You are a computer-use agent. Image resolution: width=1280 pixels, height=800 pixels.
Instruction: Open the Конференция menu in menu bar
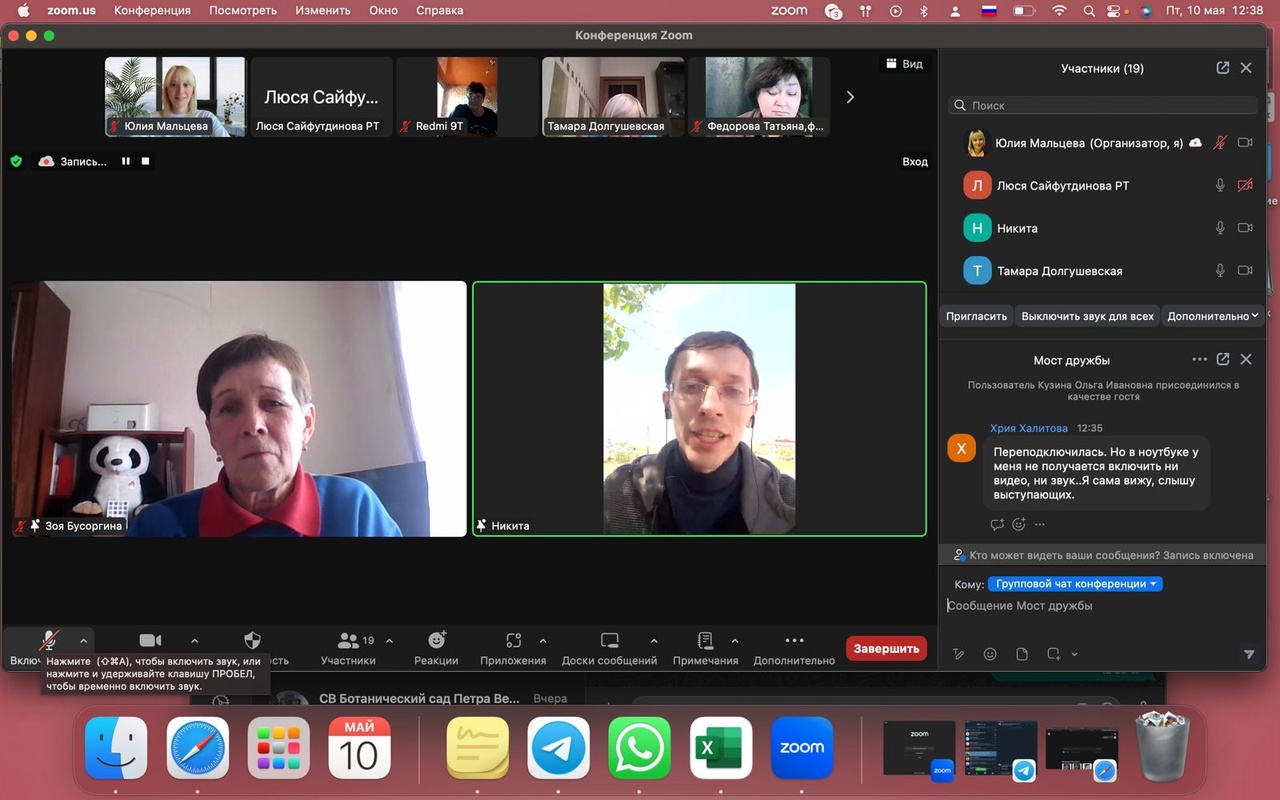[x=152, y=10]
